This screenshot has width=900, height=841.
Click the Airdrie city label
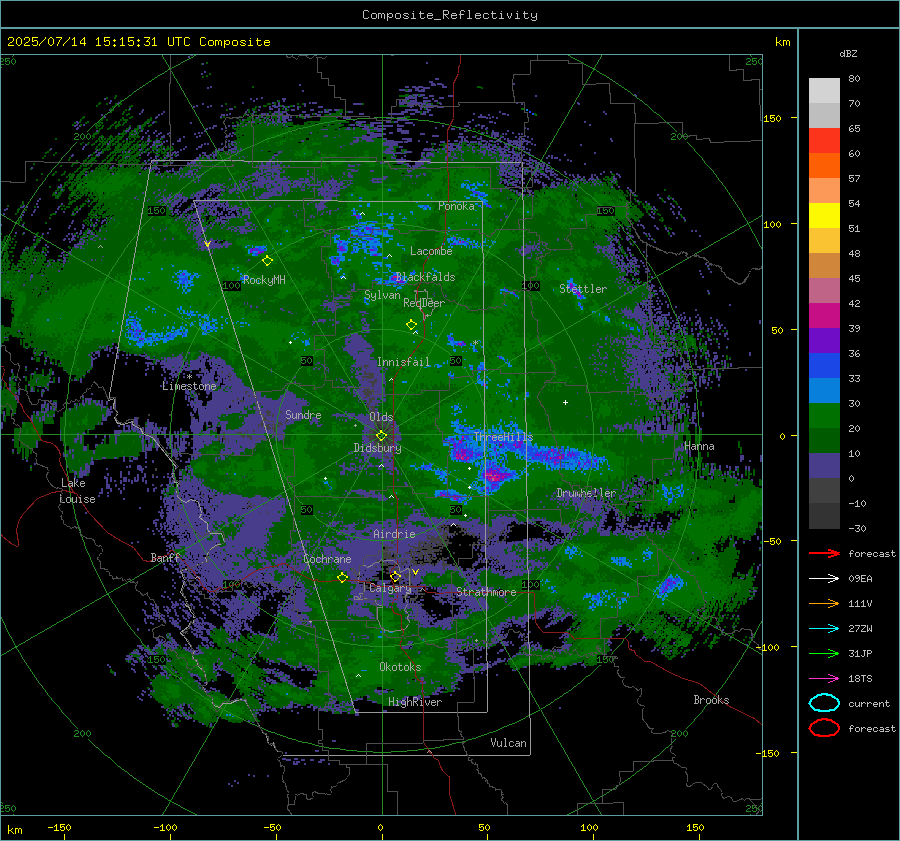[x=394, y=534]
